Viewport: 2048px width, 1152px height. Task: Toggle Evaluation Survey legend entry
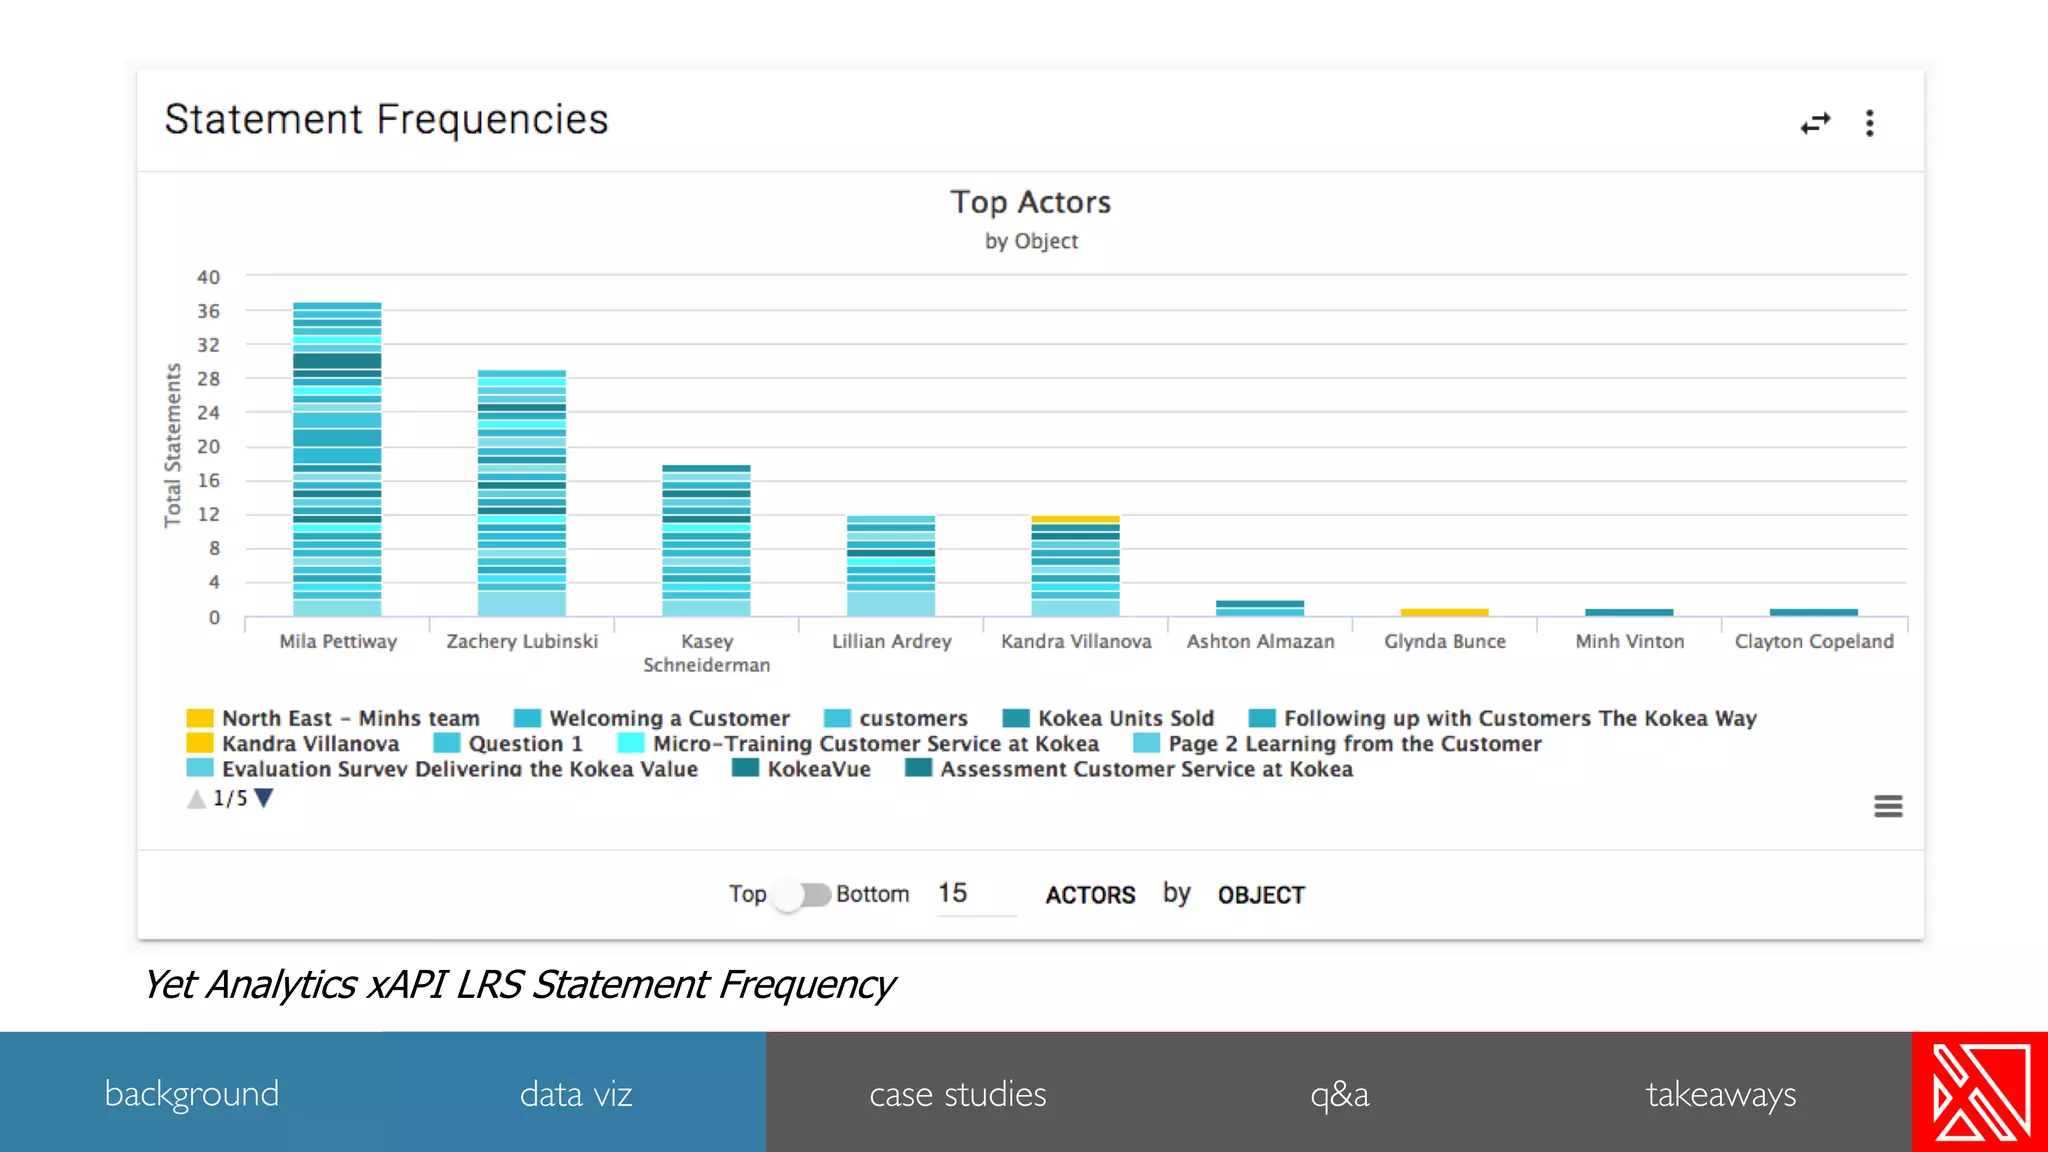pos(442,769)
